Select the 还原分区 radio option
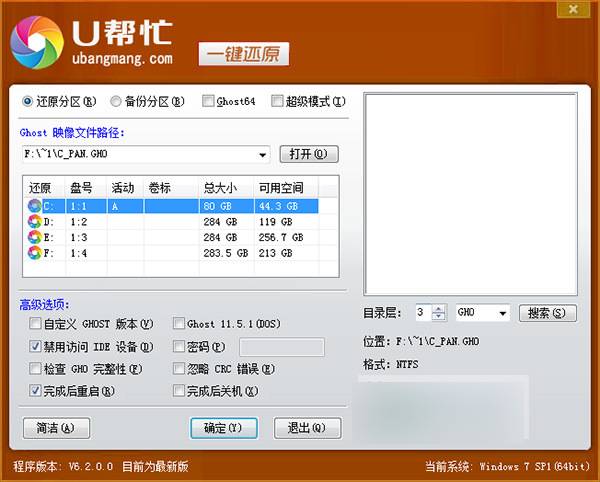 [x=28, y=101]
